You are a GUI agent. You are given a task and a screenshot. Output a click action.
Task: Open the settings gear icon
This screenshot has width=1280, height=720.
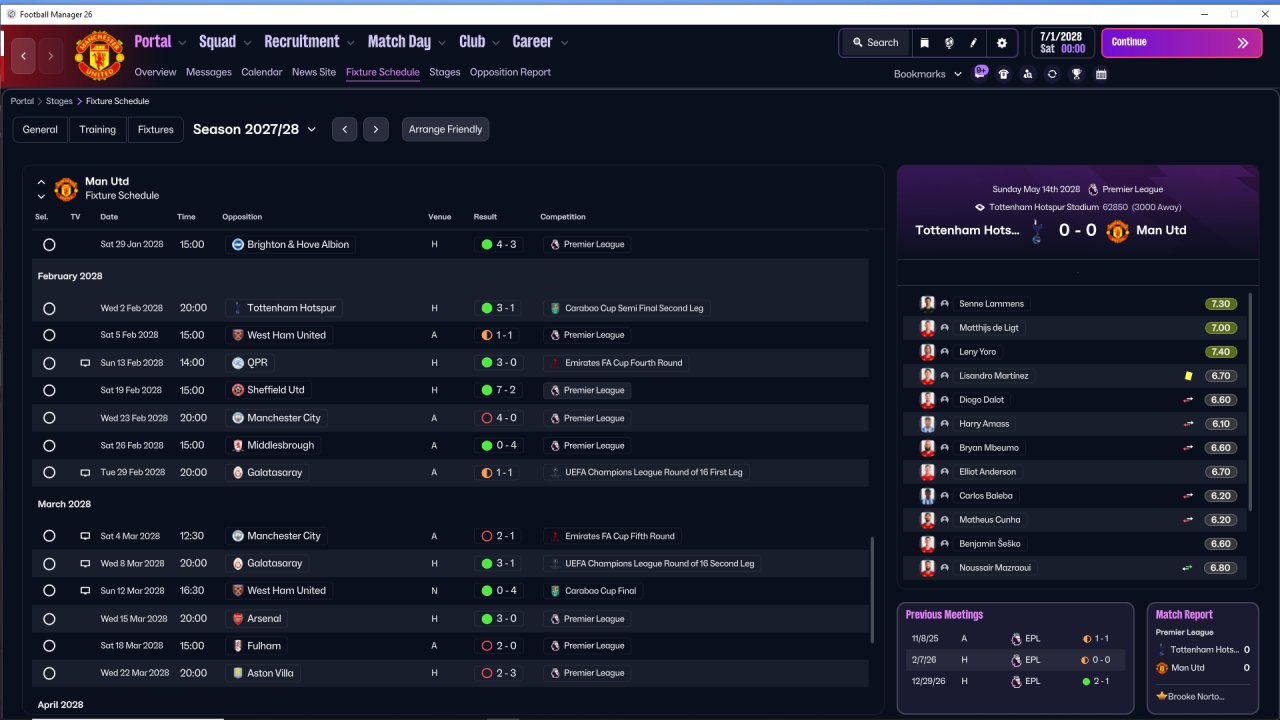1002,43
